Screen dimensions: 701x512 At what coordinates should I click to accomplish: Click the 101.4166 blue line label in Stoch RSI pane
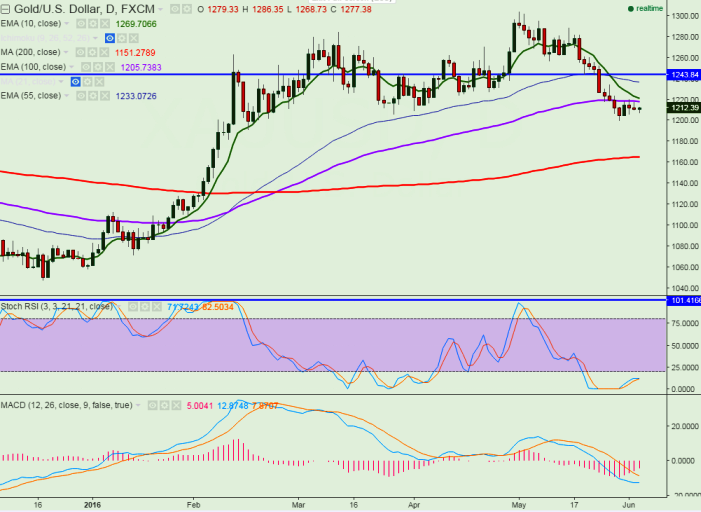click(x=683, y=300)
